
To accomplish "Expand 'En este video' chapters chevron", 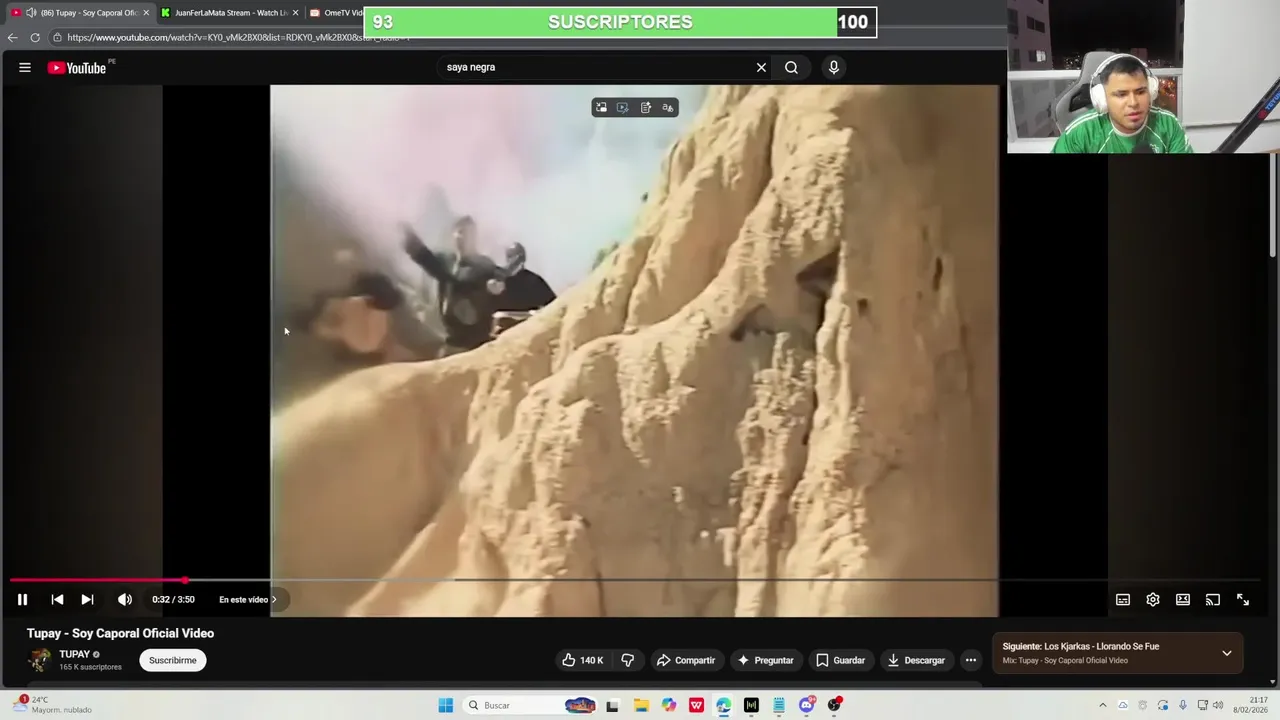I will pyautogui.click(x=274, y=599).
